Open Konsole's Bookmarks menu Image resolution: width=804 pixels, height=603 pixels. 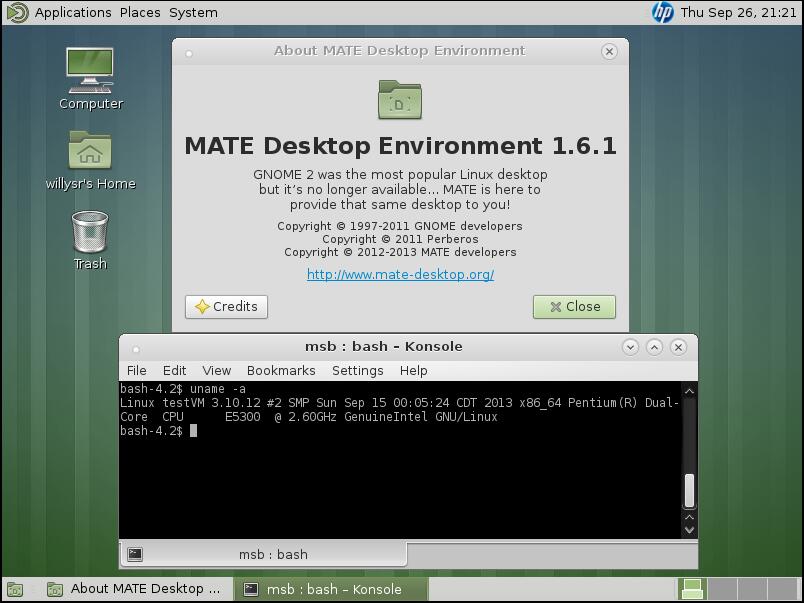(x=281, y=370)
